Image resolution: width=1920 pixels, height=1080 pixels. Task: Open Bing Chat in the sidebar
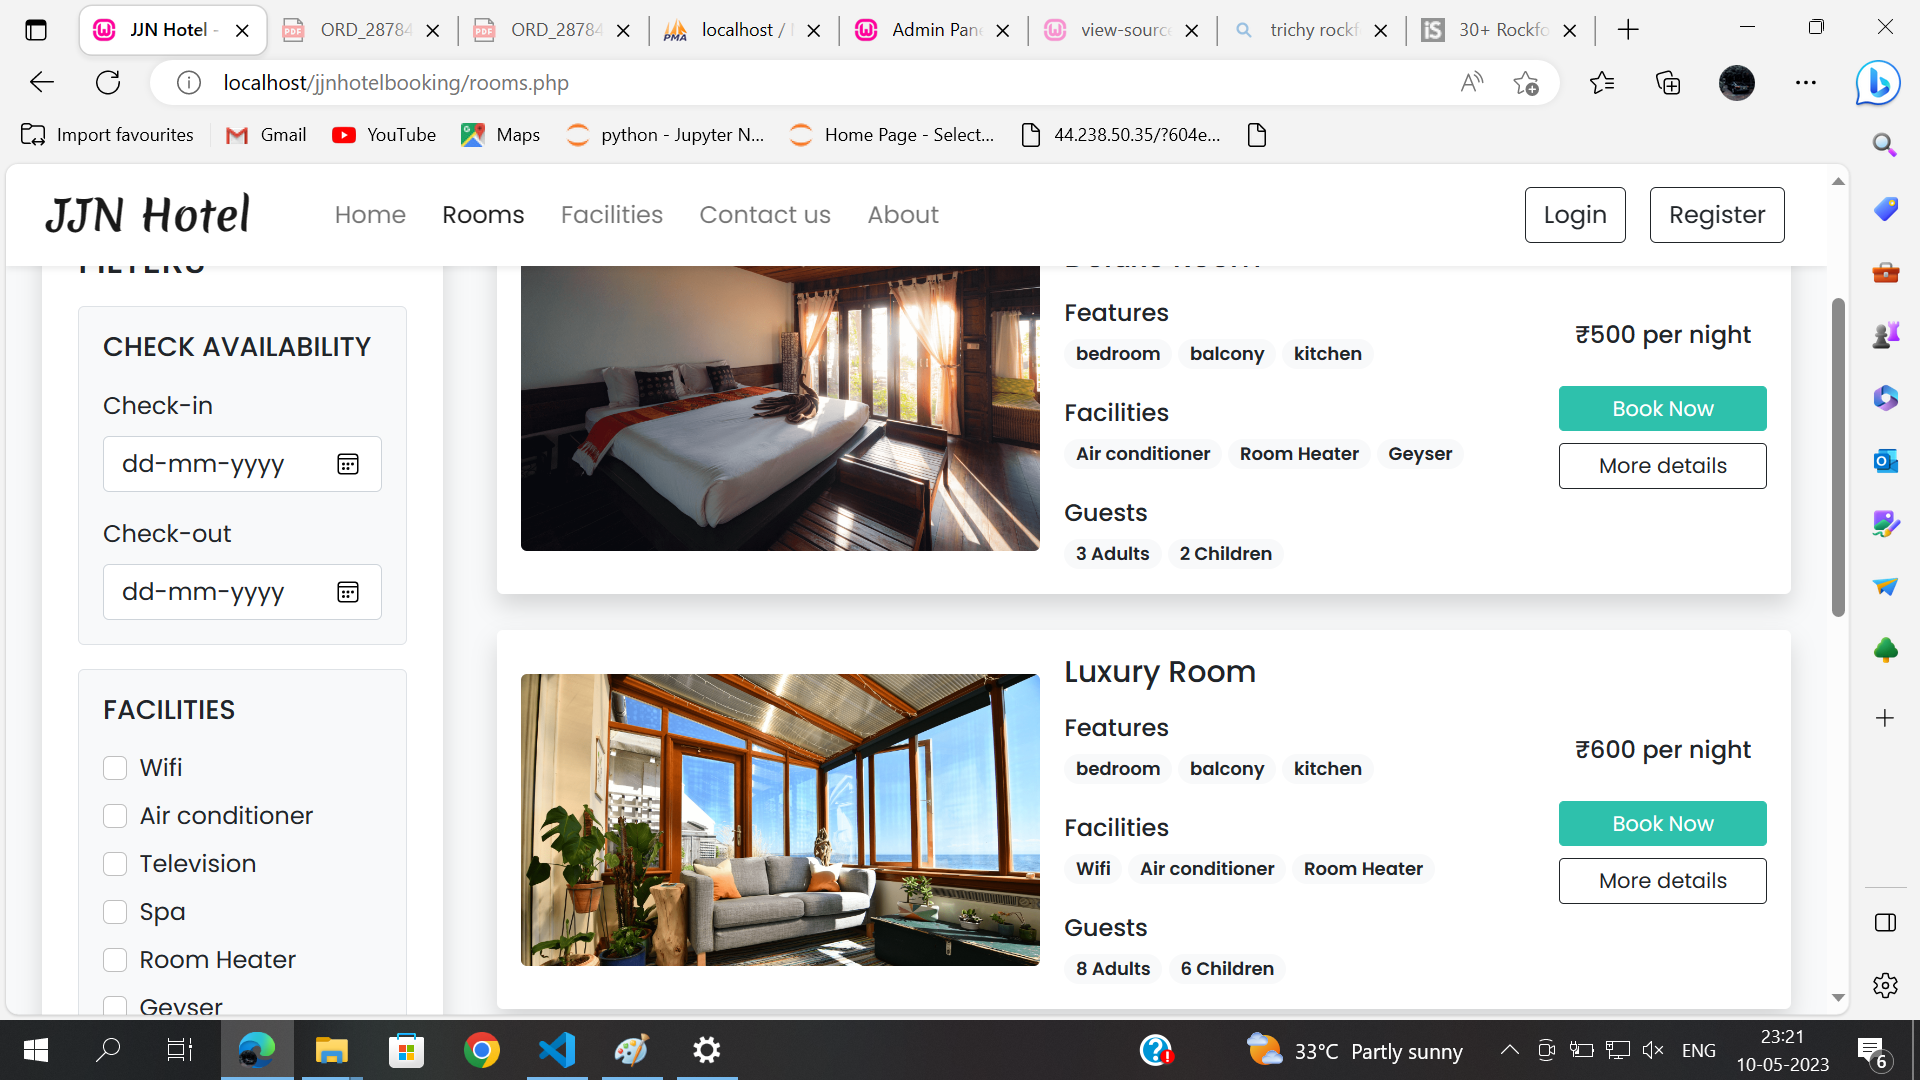(x=1878, y=83)
